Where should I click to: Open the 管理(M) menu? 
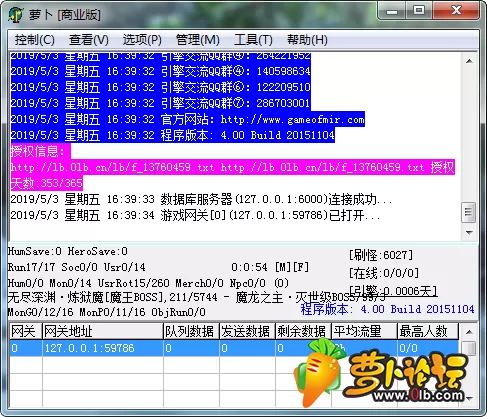(x=198, y=40)
